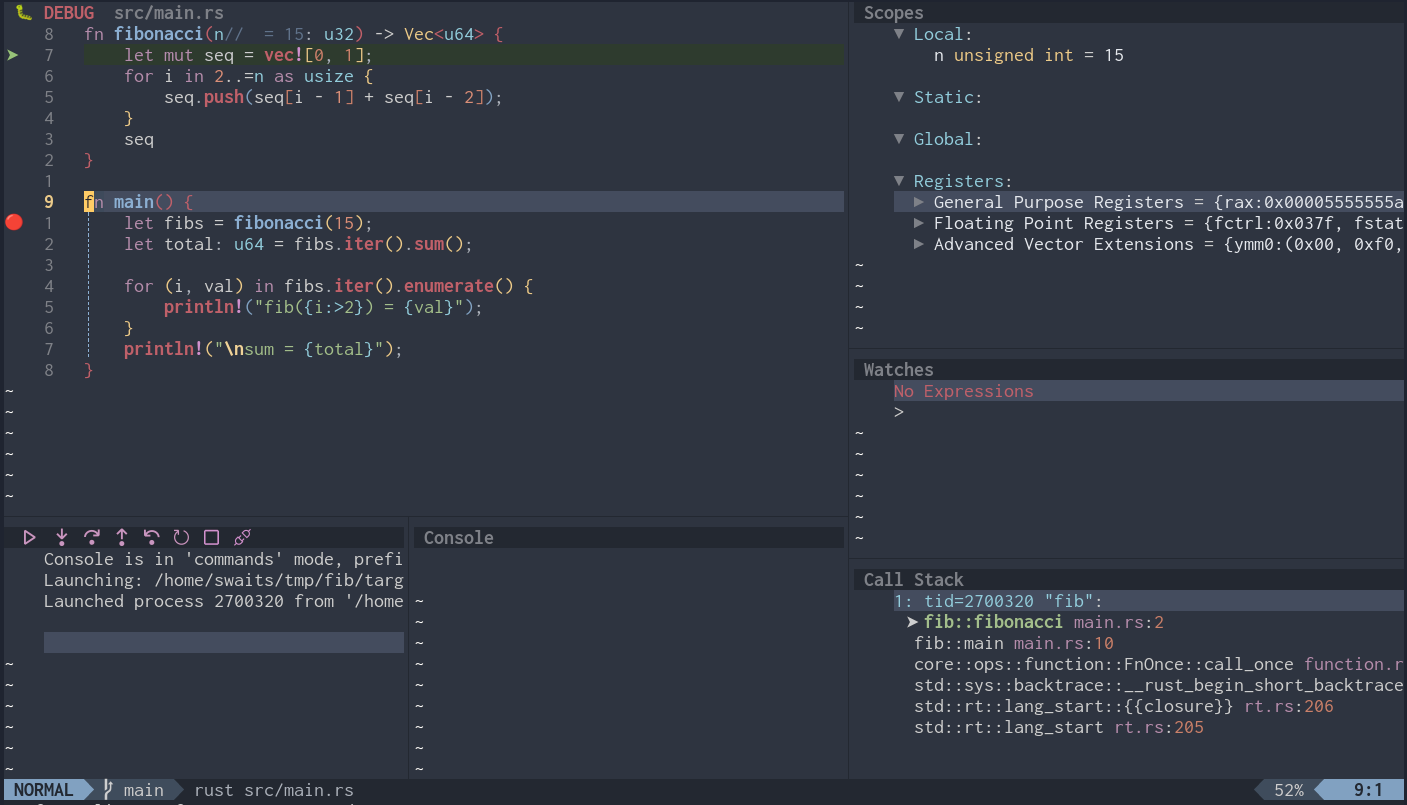This screenshot has height=805, width=1407.
Task: Click the current-frame arrow beside fib::fibonacci
Action: [912, 622]
